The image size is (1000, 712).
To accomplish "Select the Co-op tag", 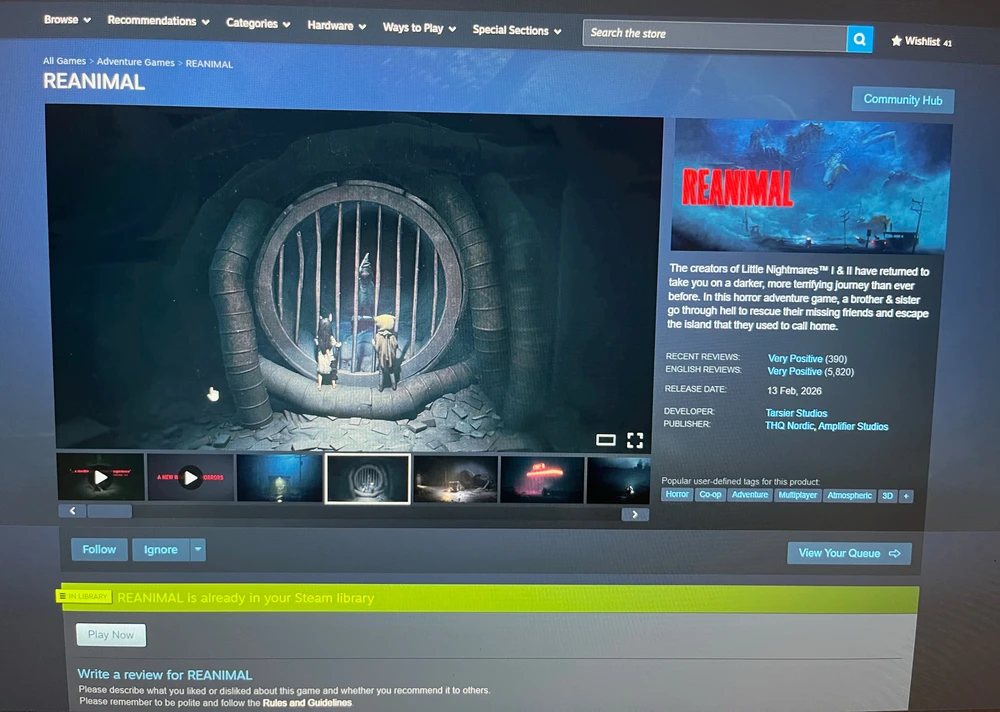I will click(x=710, y=494).
